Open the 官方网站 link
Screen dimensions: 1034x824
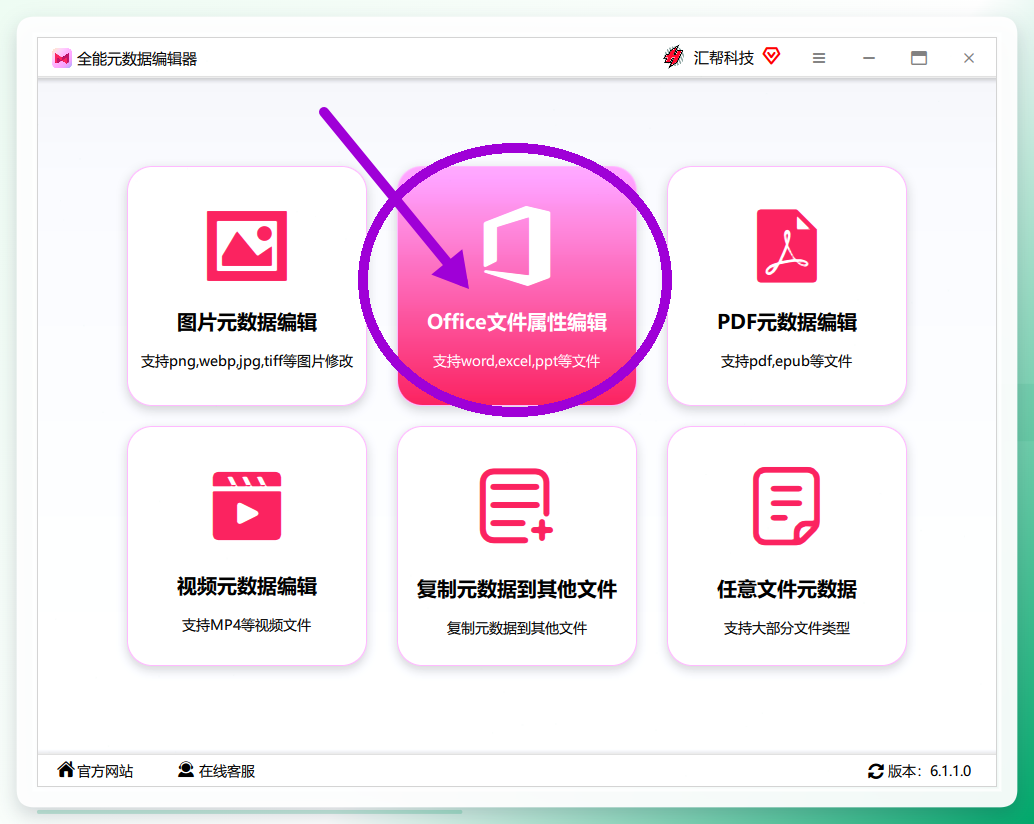point(106,771)
